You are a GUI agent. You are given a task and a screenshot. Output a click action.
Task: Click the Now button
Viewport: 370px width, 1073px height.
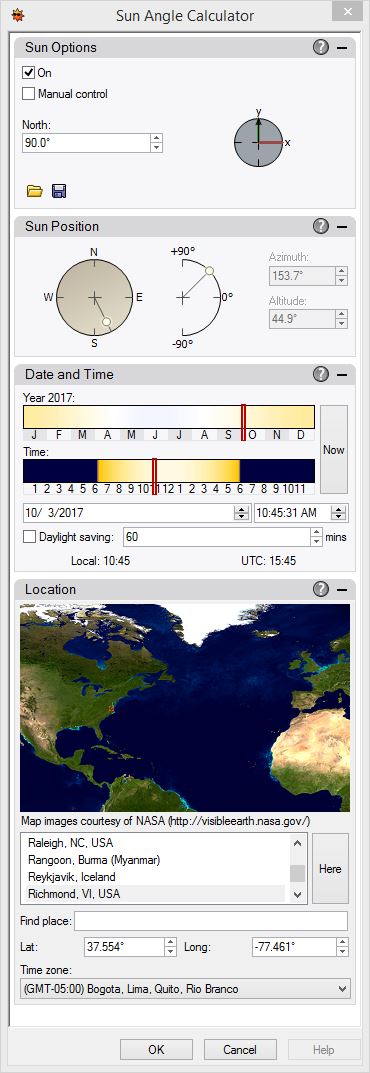coord(334,450)
